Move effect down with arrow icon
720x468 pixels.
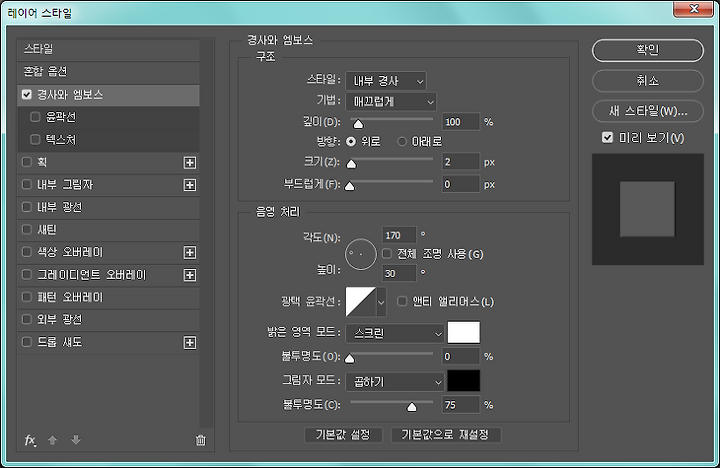point(76,440)
